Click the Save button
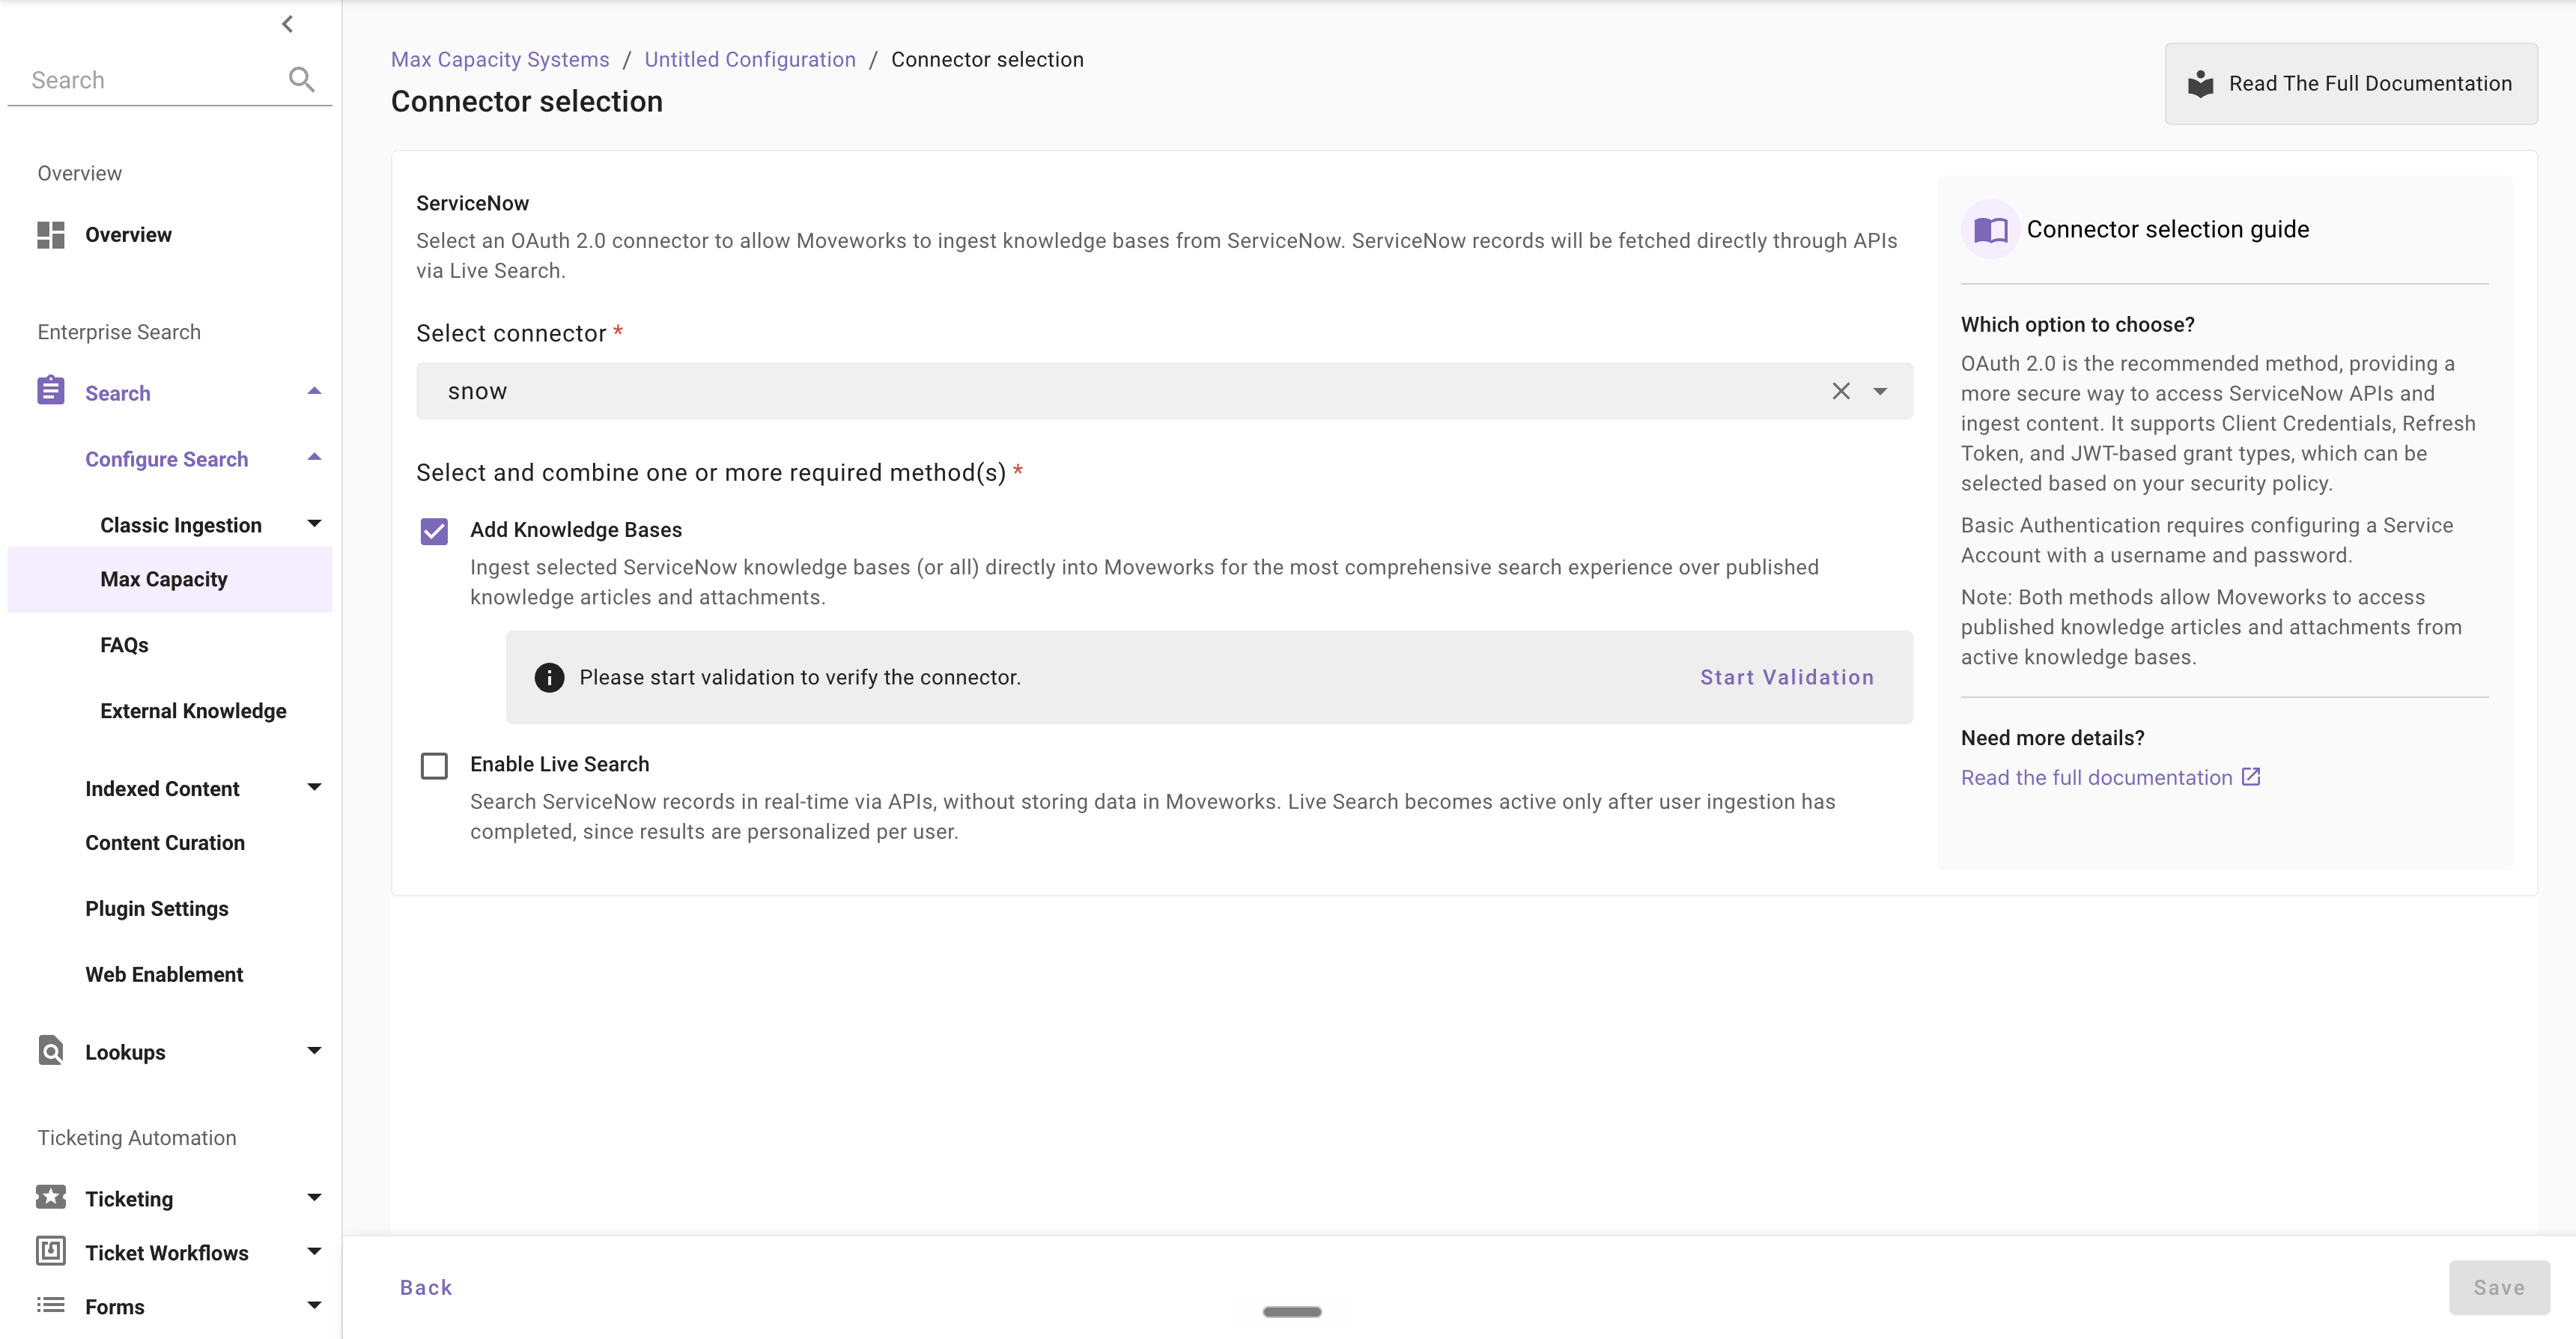The width and height of the screenshot is (2576, 1339). 2499,1287
